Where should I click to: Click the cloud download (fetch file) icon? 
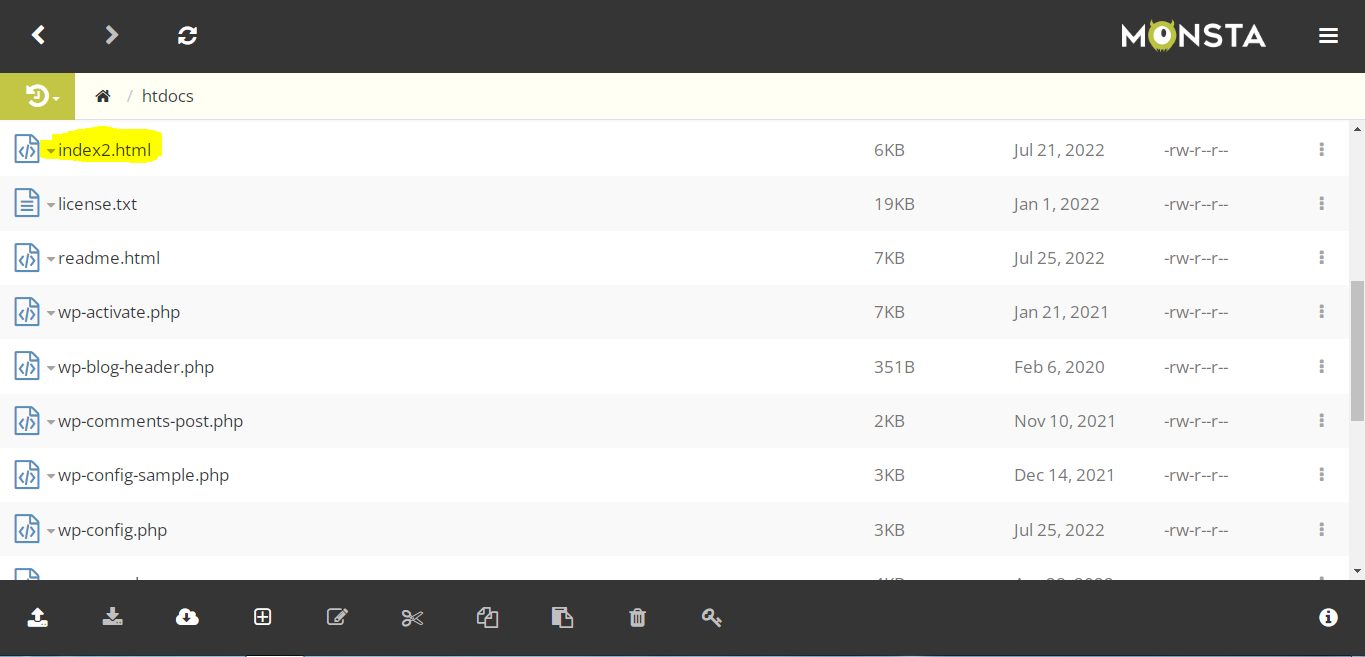point(187,617)
